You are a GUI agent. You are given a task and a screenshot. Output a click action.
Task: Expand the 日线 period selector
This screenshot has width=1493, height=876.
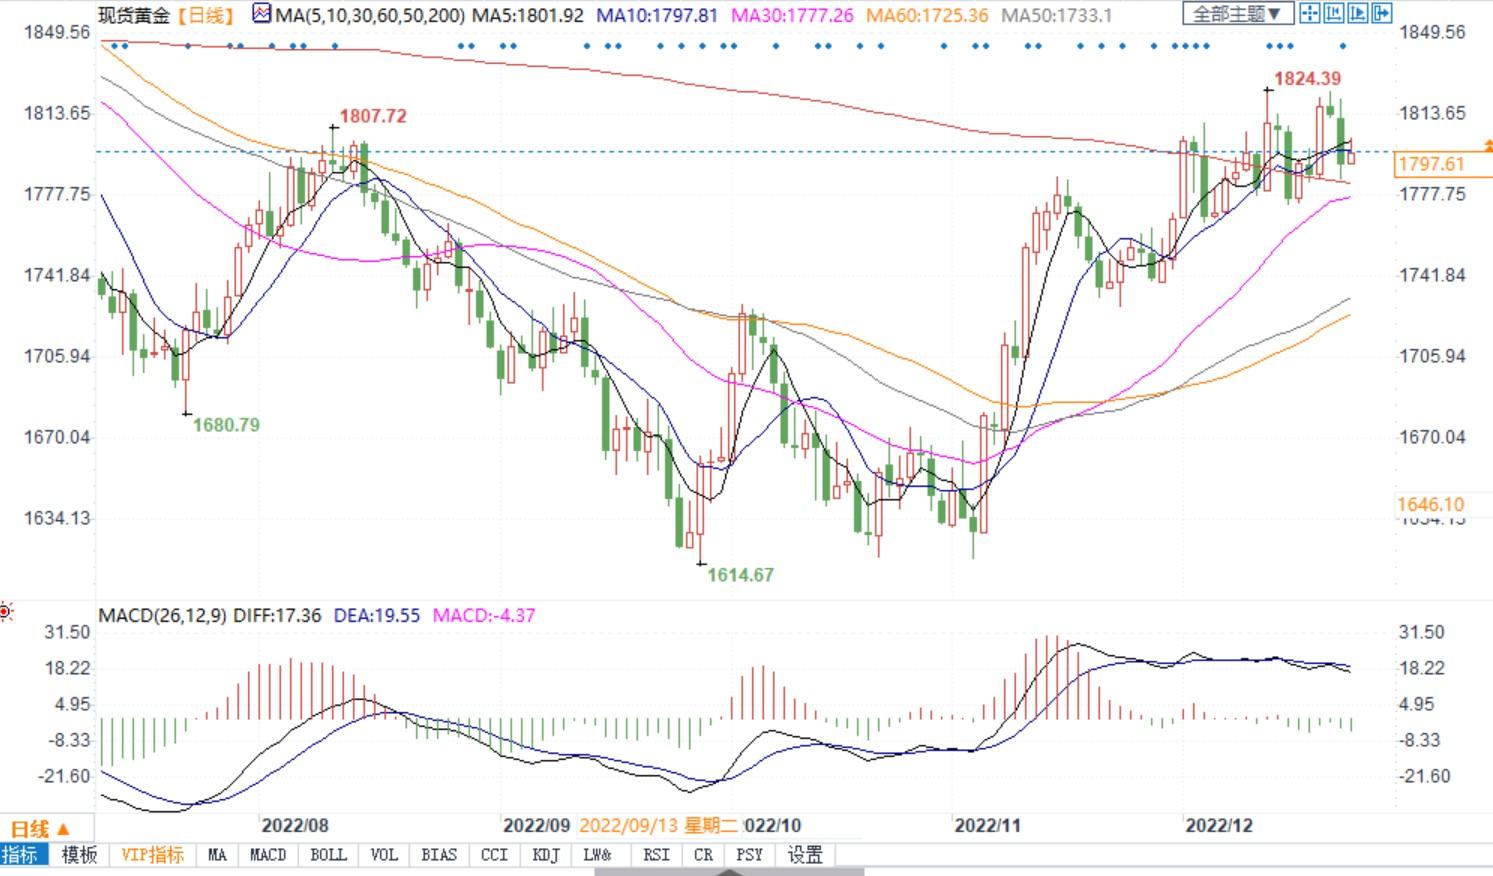(40, 828)
